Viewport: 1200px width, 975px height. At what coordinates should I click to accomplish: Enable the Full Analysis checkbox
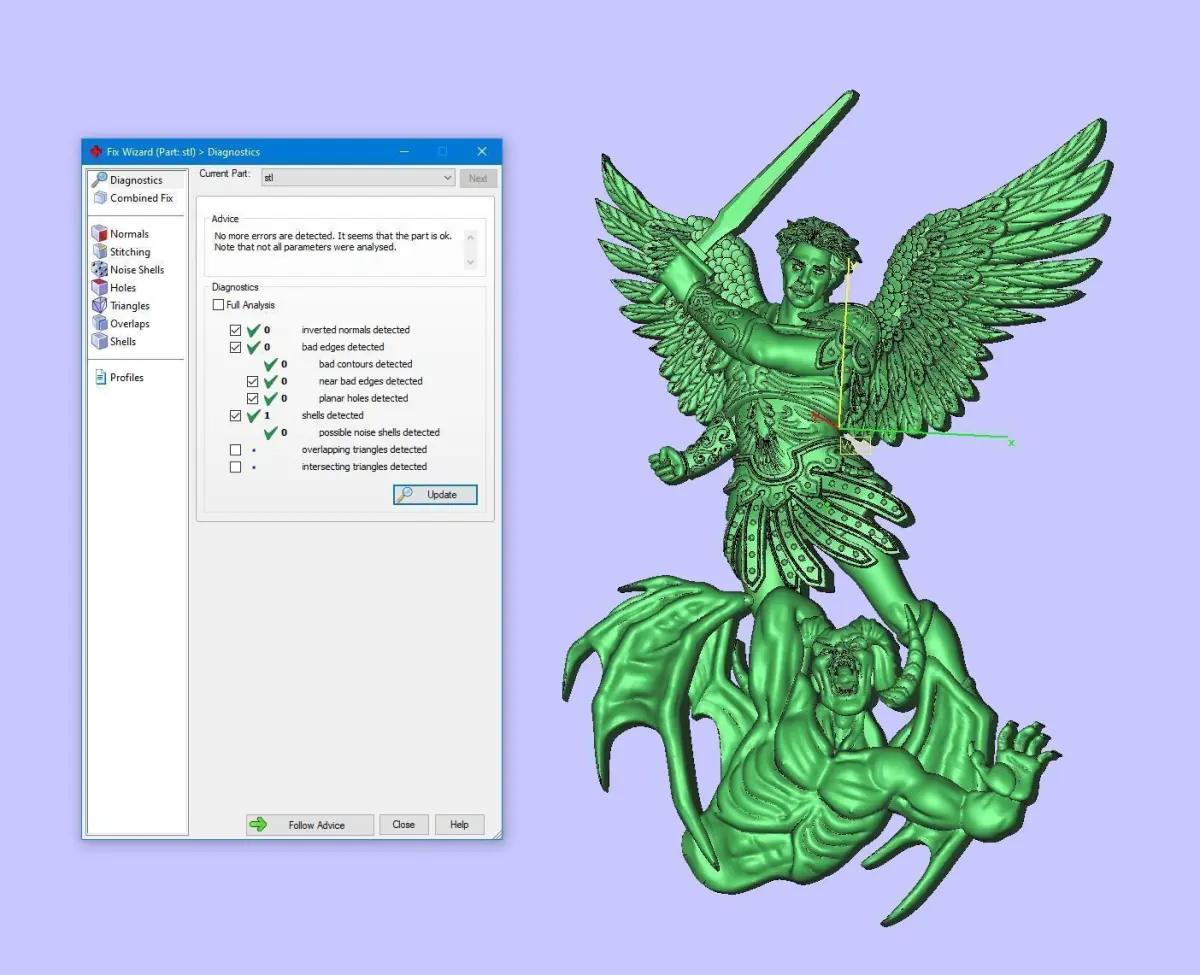coord(218,305)
